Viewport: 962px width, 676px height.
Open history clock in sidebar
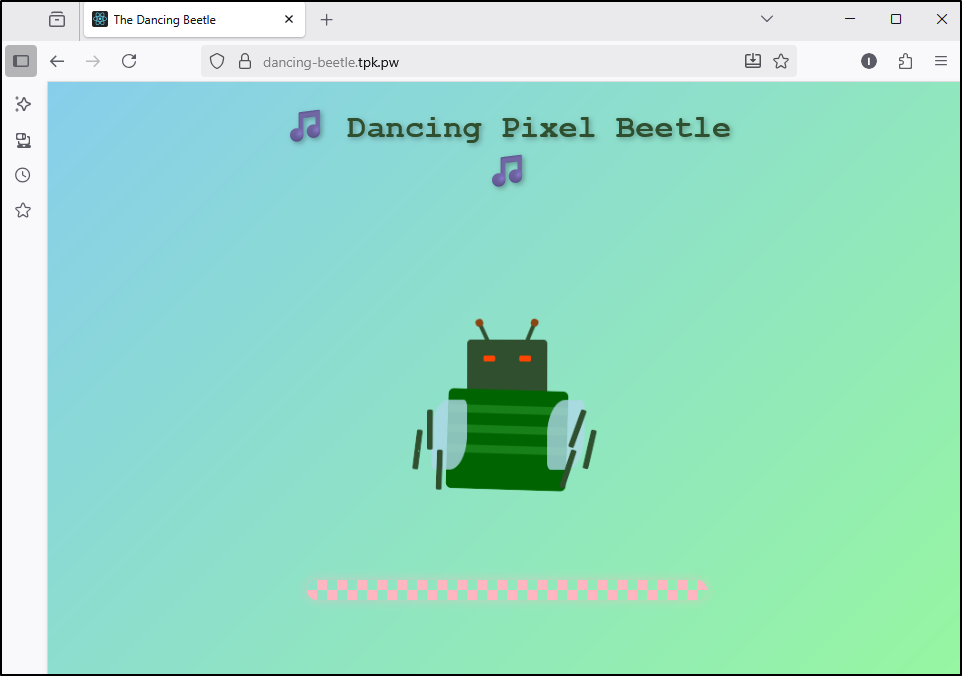(x=23, y=175)
